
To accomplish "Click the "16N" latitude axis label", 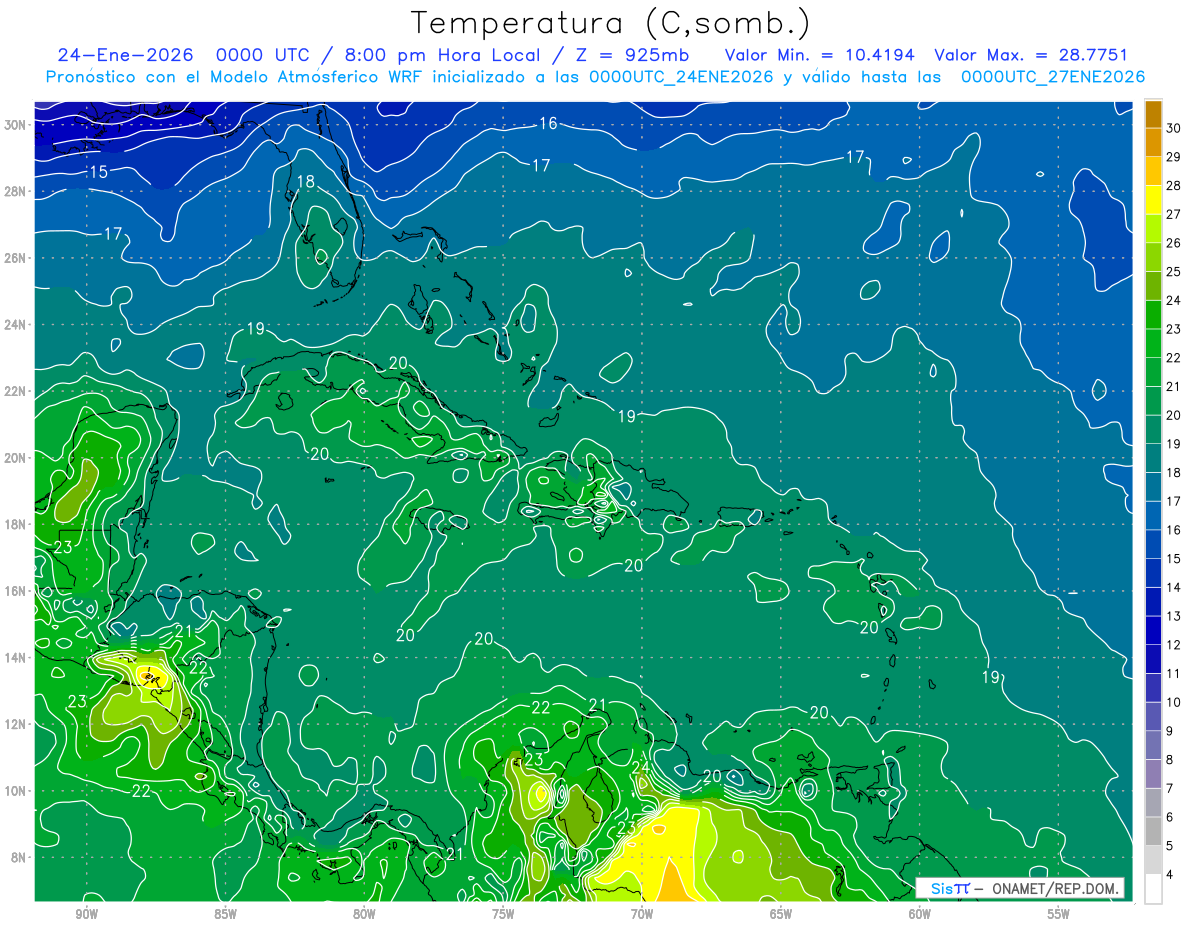I will click(x=15, y=591).
